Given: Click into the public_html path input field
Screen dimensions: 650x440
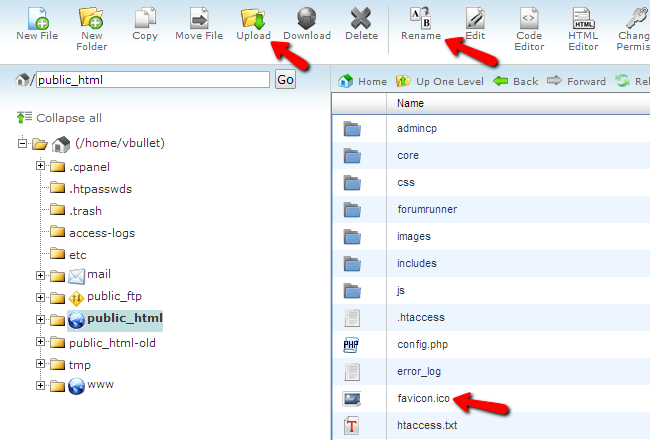Looking at the screenshot, I should tap(152, 80).
